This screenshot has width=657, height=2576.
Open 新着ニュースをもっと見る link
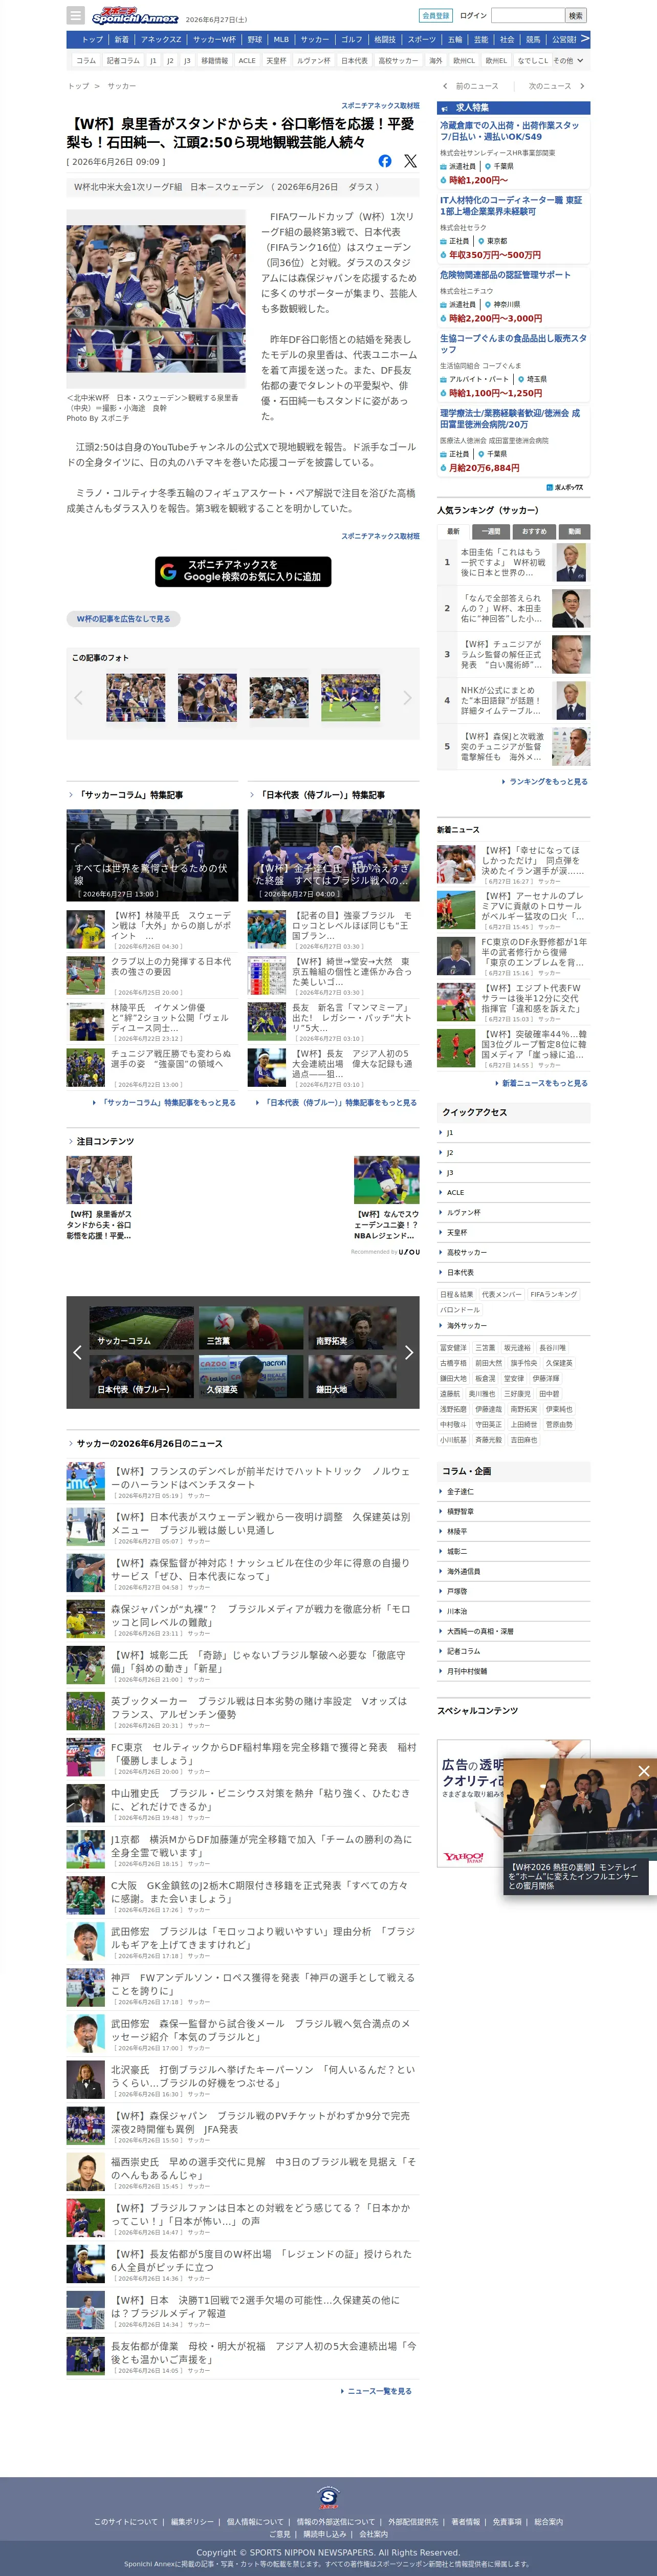(x=544, y=1083)
